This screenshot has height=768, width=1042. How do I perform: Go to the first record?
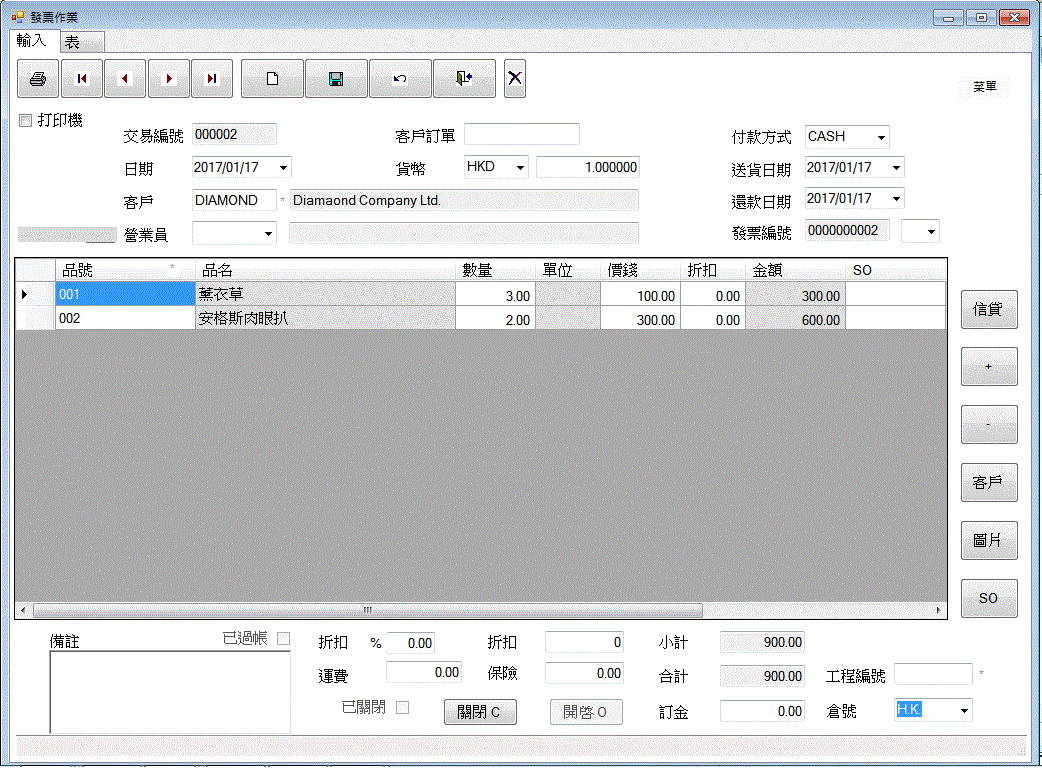coord(82,78)
